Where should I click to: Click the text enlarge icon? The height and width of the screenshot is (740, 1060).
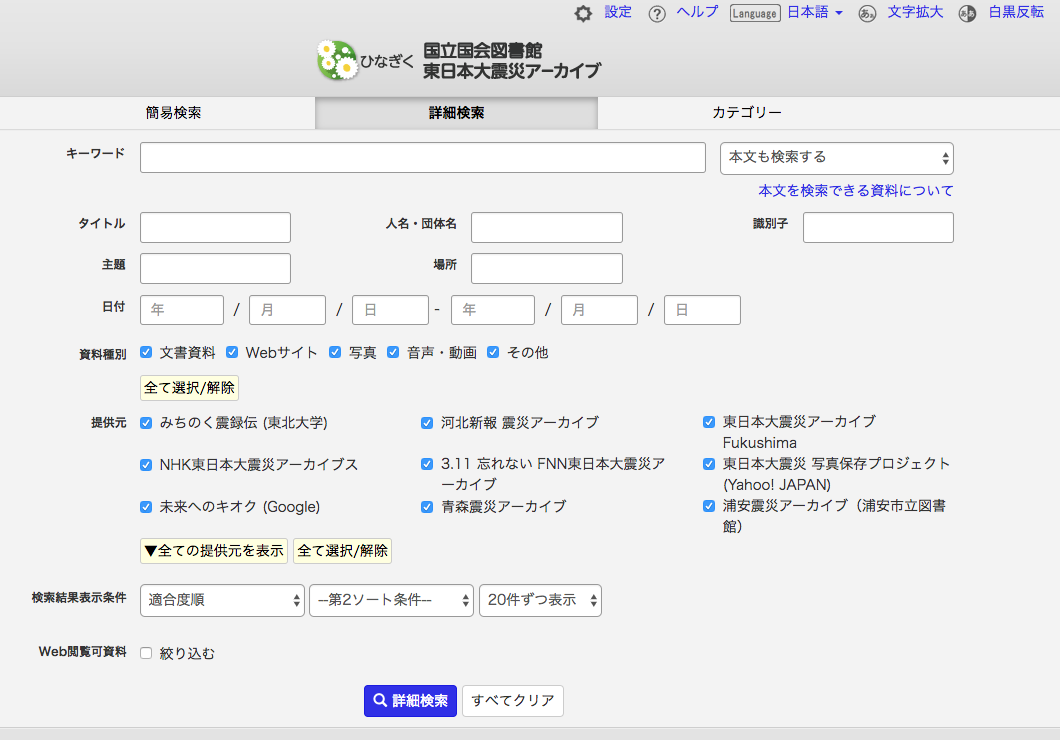pyautogui.click(x=867, y=14)
